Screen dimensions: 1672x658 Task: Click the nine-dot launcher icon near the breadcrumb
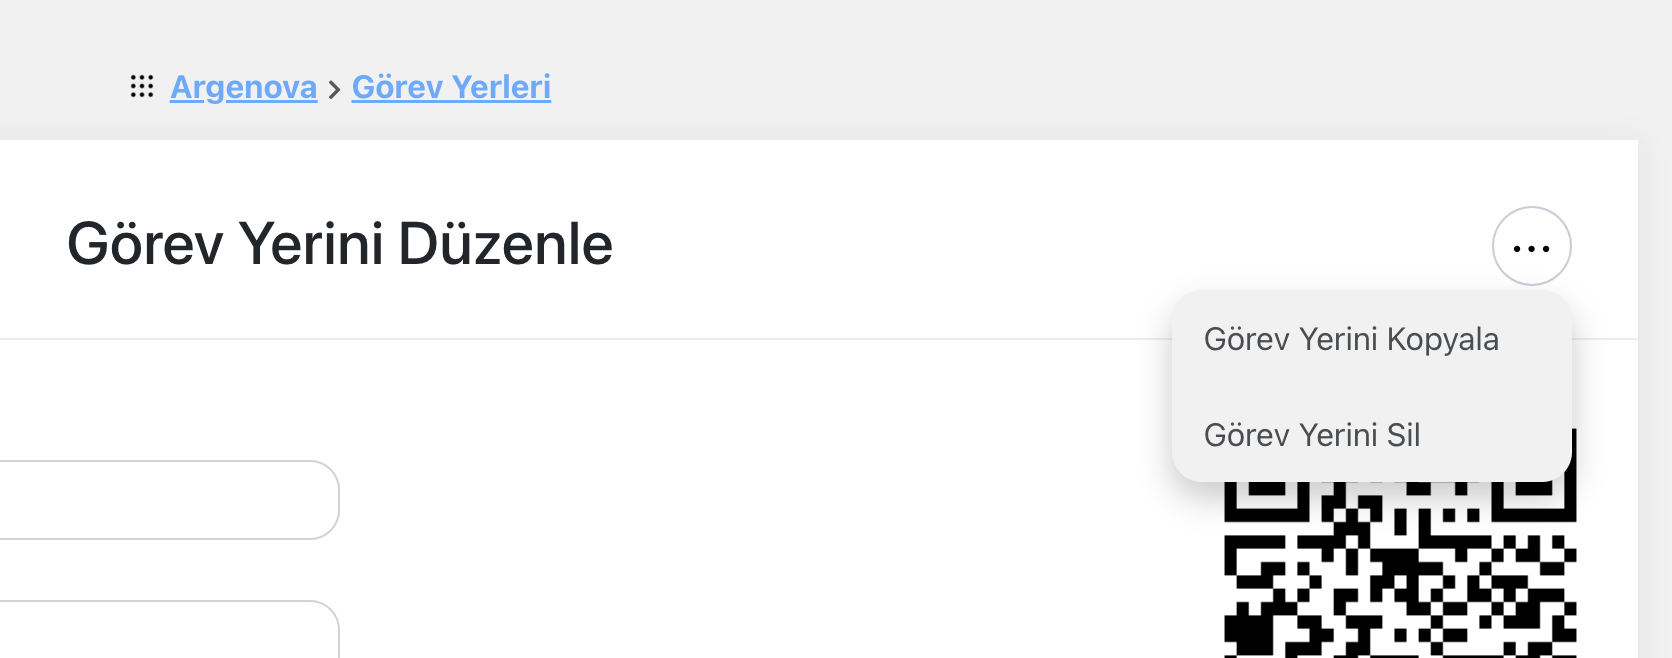[x=142, y=87]
